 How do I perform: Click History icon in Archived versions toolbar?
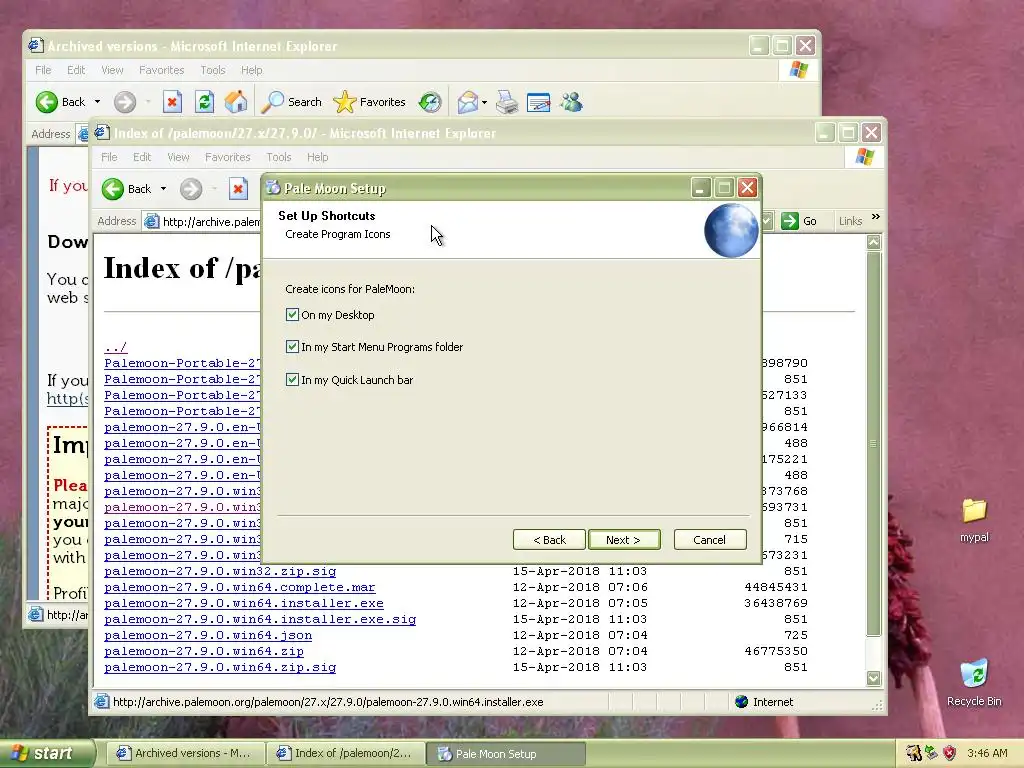(430, 102)
